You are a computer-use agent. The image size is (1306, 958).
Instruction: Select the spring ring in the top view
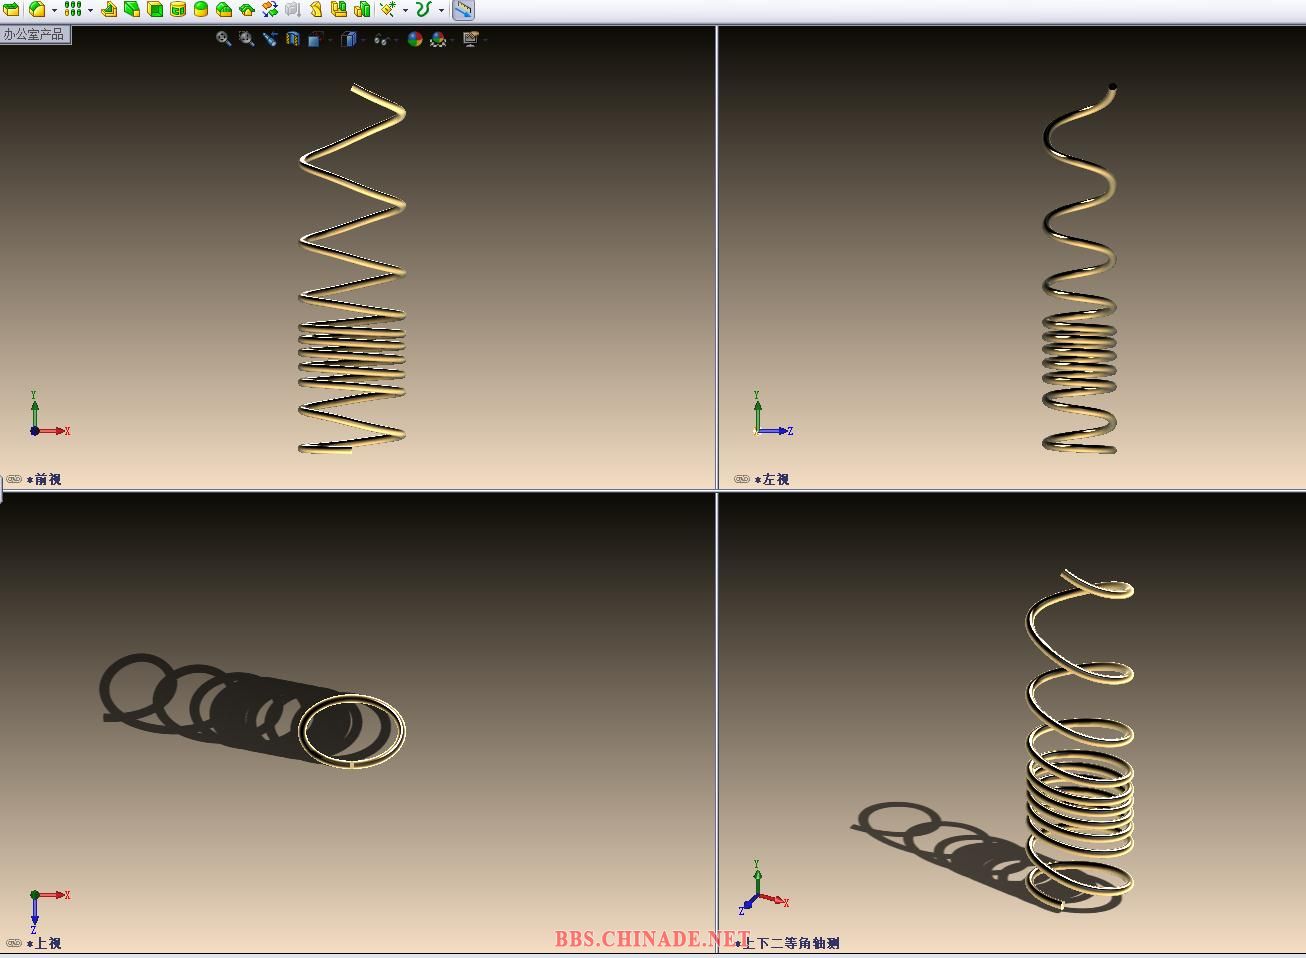[x=352, y=731]
